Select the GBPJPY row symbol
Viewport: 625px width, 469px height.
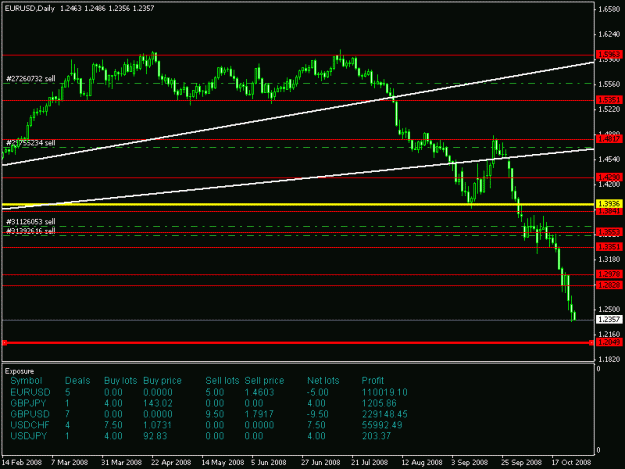pyautogui.click(x=28, y=403)
